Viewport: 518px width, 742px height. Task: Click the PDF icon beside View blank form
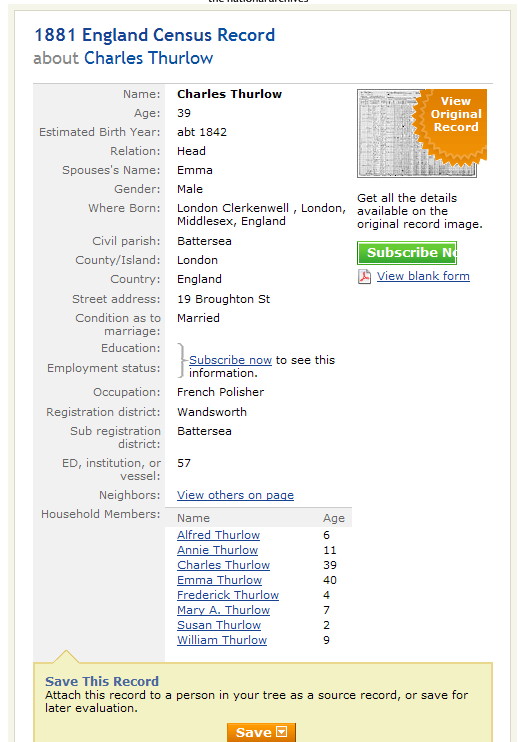[364, 276]
